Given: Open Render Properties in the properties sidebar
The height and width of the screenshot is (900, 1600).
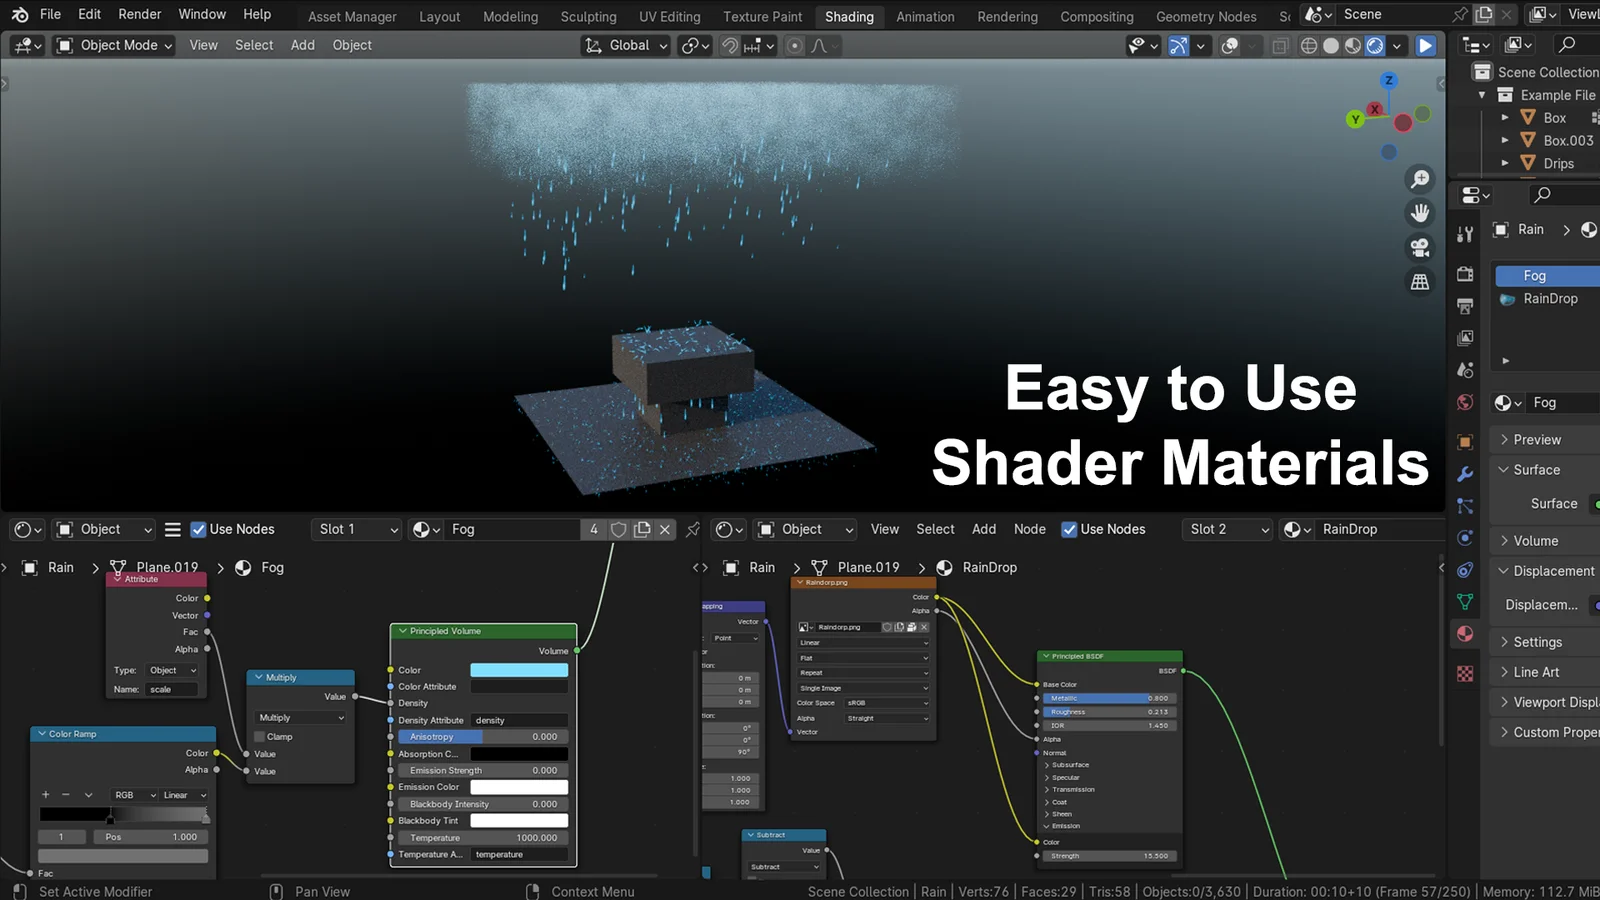Looking at the screenshot, I should (x=1465, y=275).
